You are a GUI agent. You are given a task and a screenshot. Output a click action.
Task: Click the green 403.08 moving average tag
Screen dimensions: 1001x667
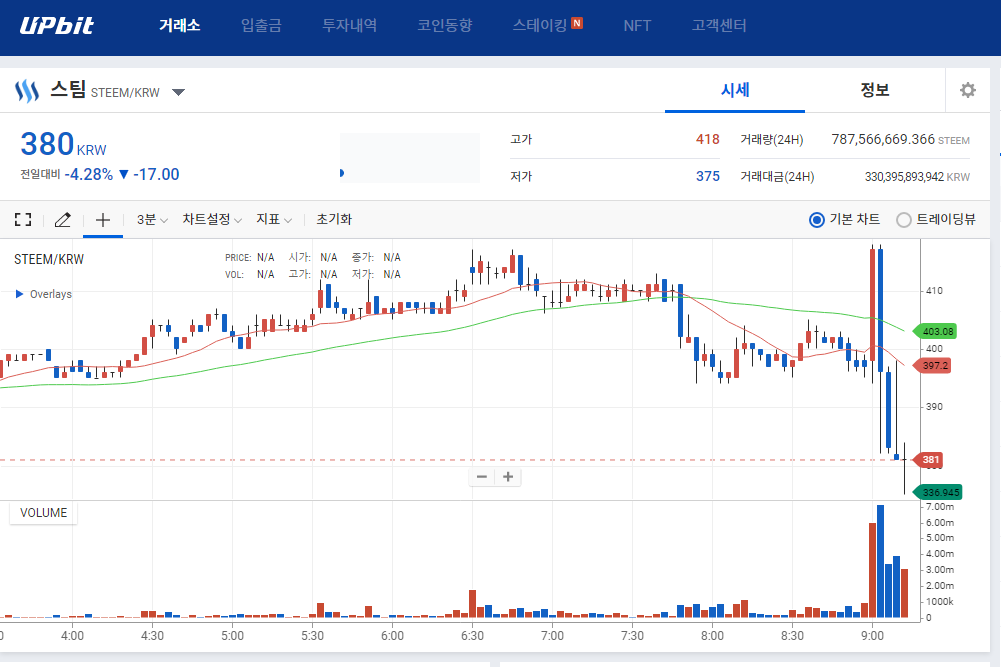click(x=936, y=331)
